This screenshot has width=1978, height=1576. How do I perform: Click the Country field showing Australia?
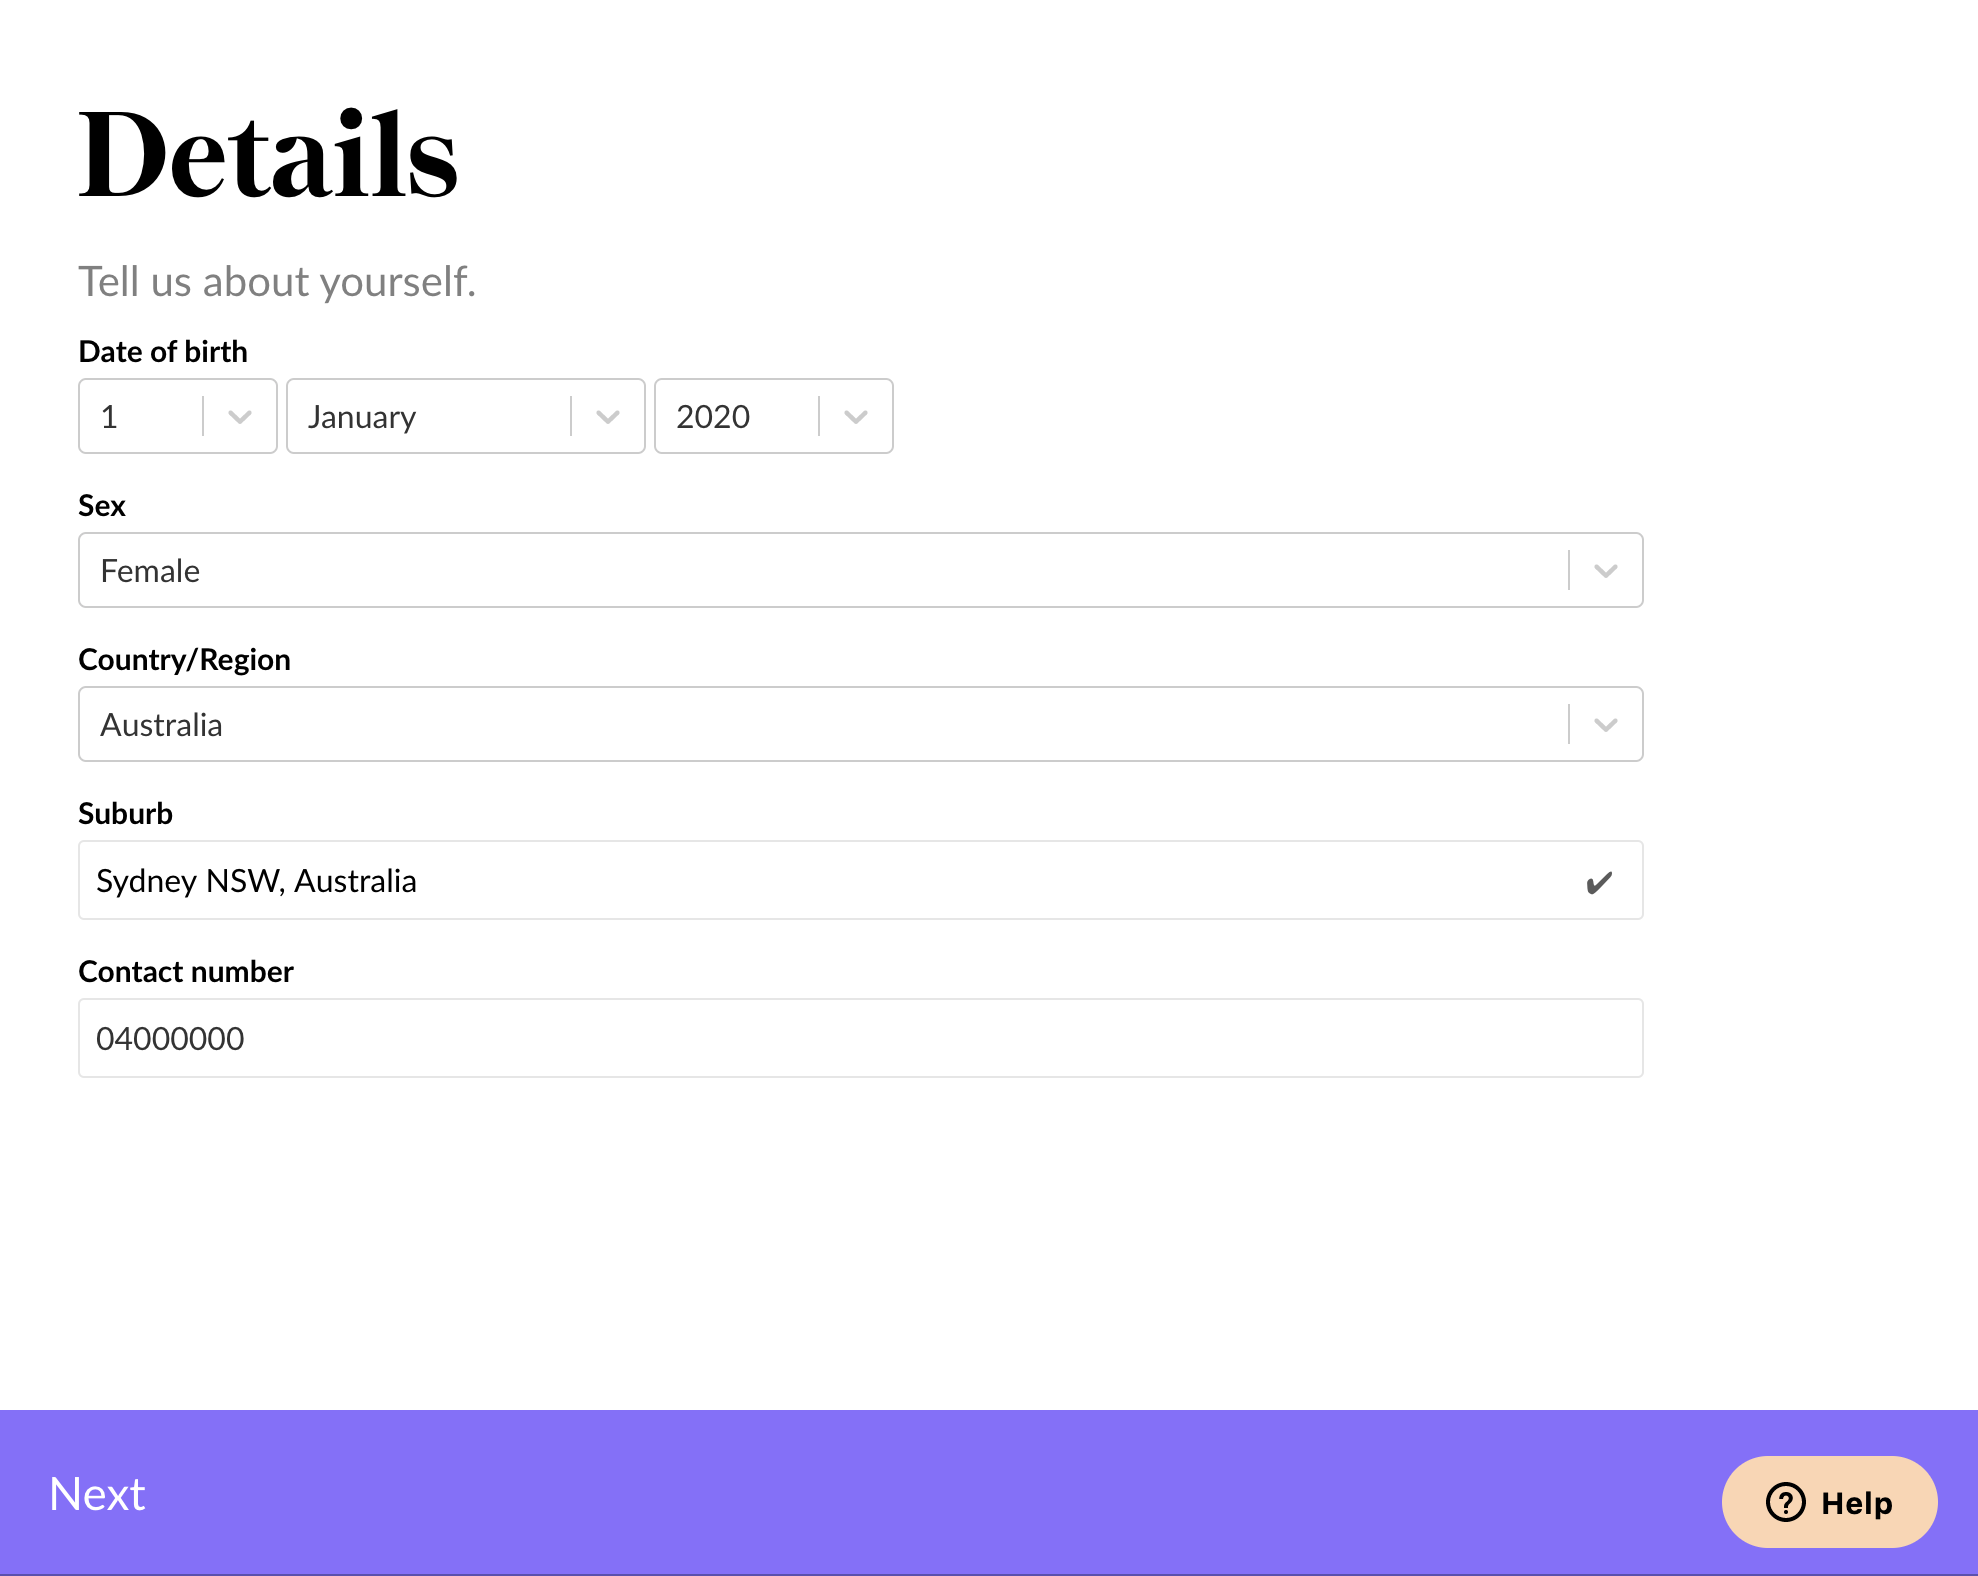861,724
